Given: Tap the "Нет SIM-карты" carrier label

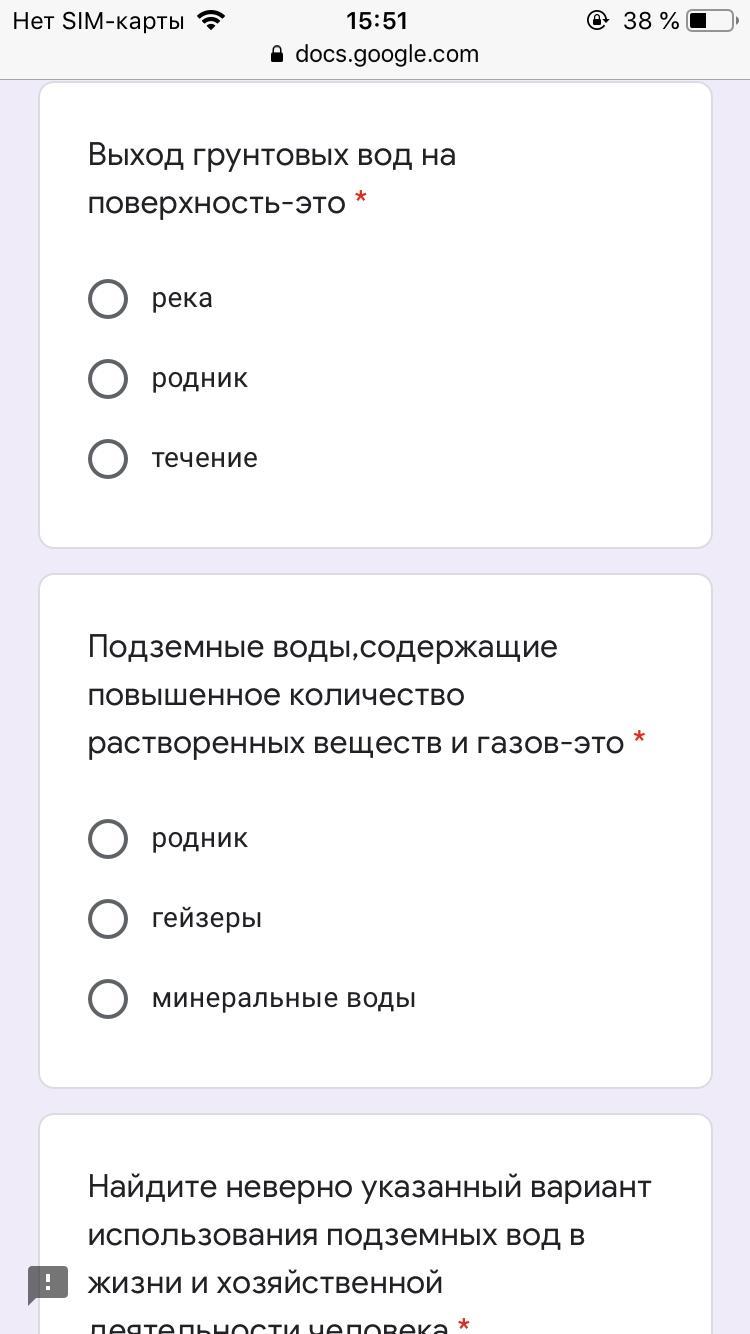Looking at the screenshot, I should (98, 20).
